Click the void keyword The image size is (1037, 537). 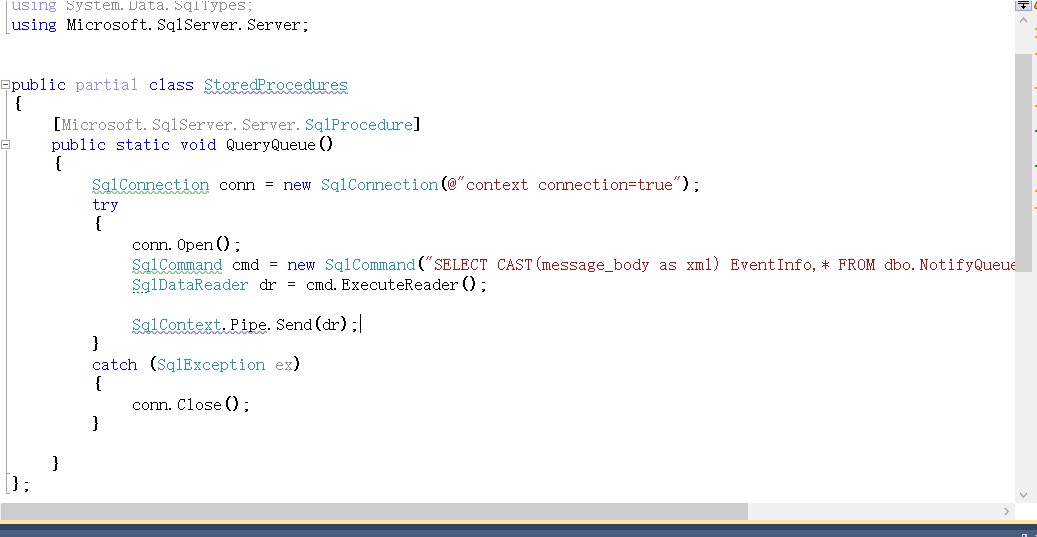[x=198, y=145]
